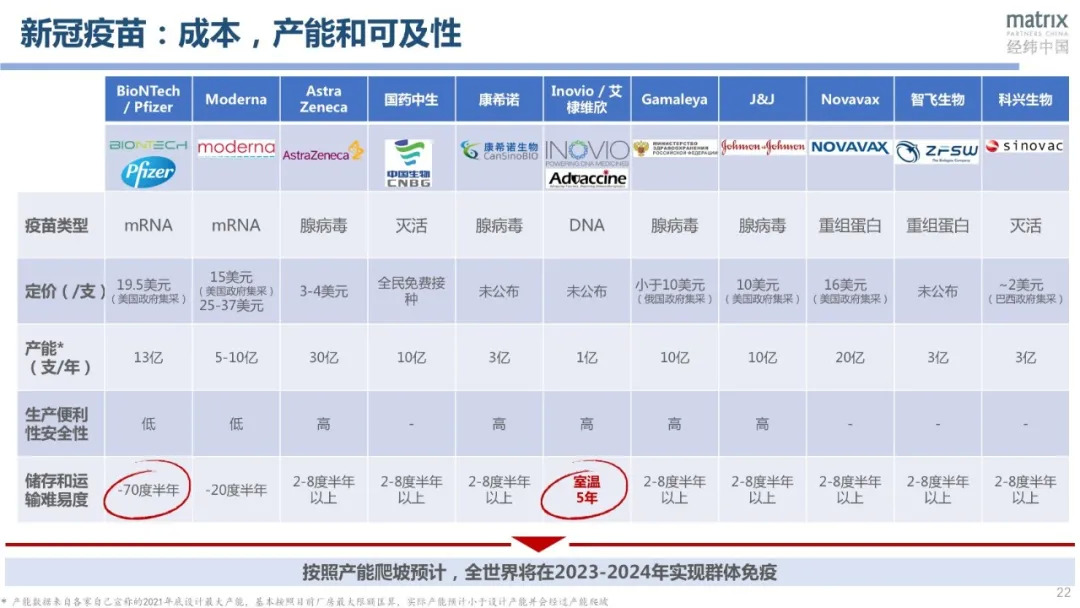Image resolution: width=1080 pixels, height=608 pixels.
Task: Select the moderna logo
Action: point(236,148)
